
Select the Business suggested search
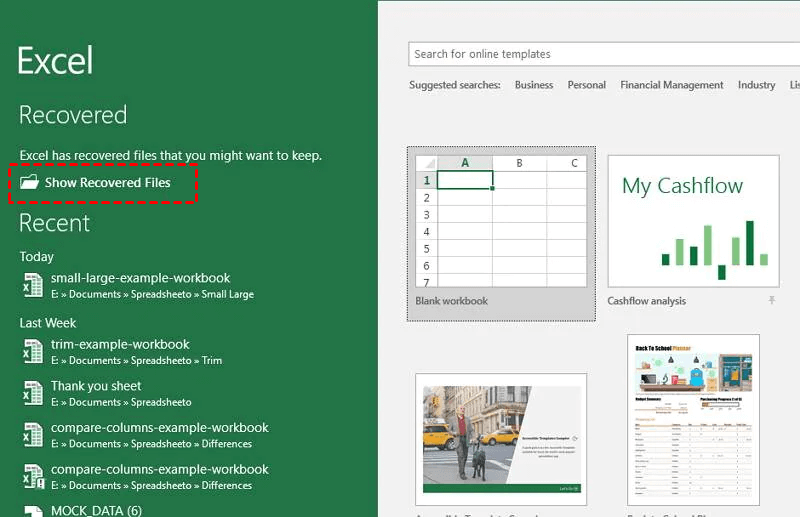click(534, 85)
